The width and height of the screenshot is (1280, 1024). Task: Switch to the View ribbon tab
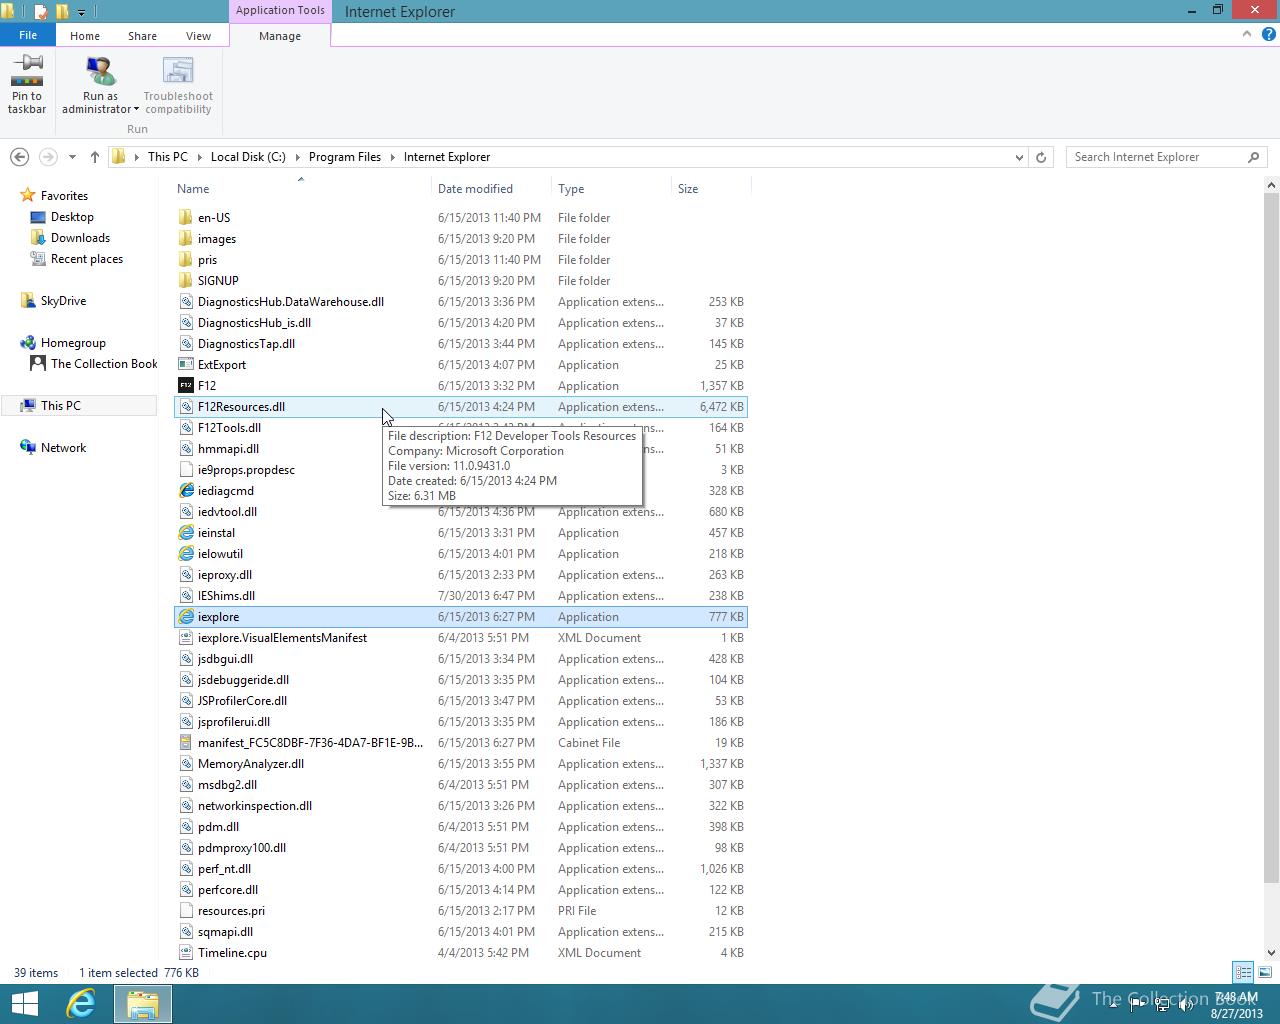tap(198, 35)
